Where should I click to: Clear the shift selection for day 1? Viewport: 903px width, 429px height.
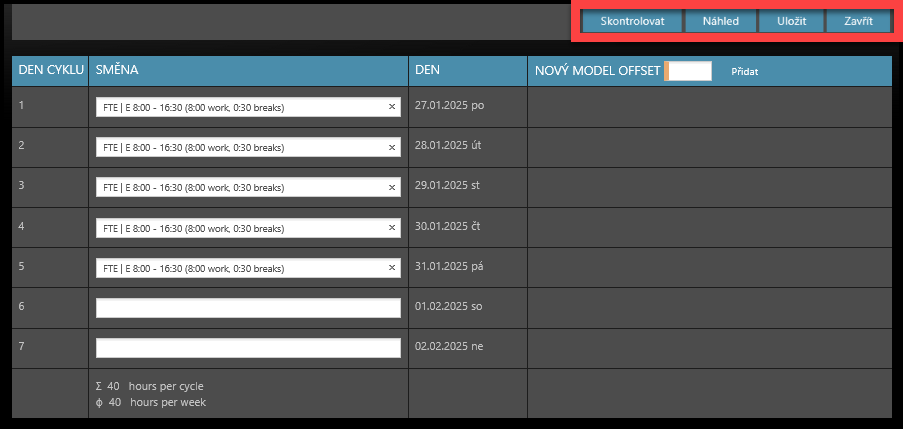[x=392, y=107]
